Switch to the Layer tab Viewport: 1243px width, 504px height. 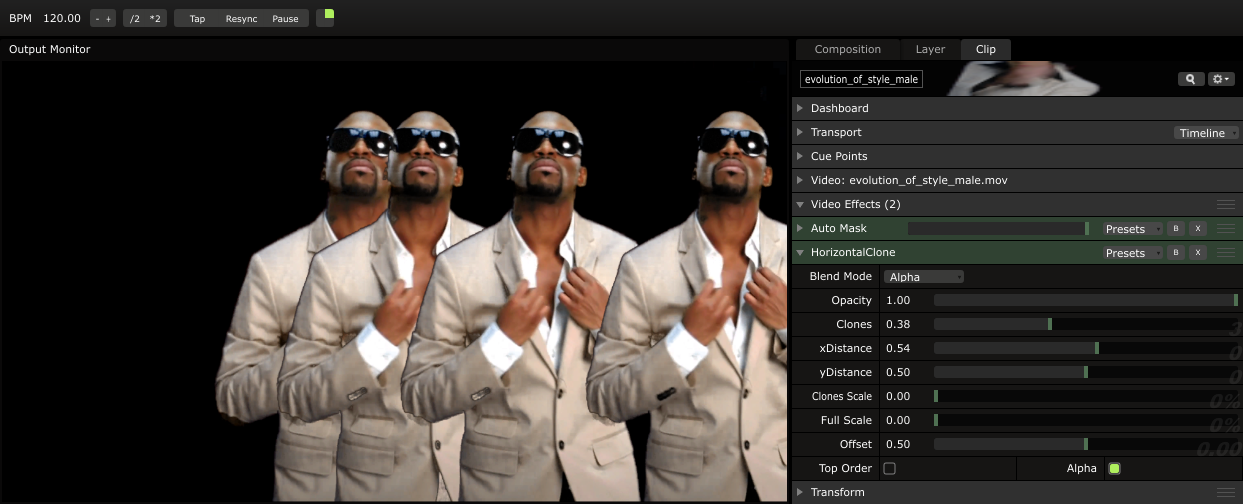(x=930, y=49)
